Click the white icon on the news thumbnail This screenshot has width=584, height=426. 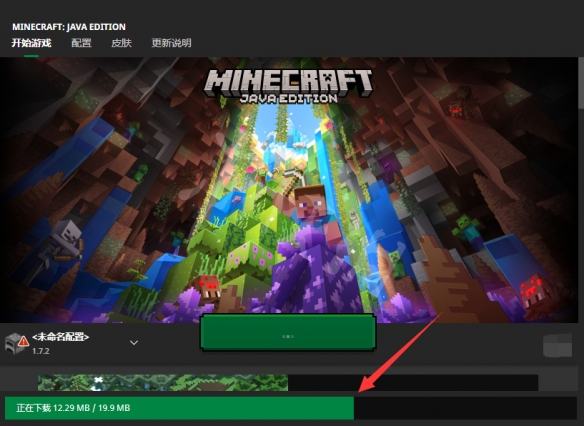[x=97, y=384]
